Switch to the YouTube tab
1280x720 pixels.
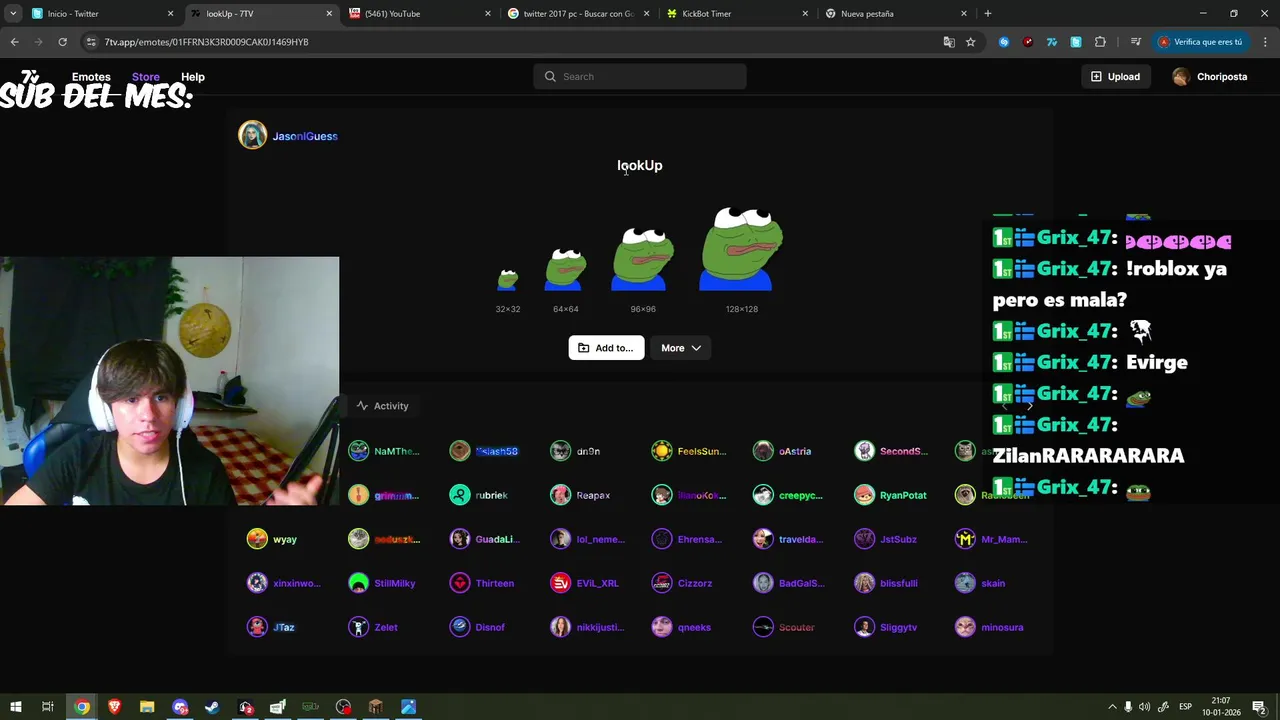coord(420,14)
